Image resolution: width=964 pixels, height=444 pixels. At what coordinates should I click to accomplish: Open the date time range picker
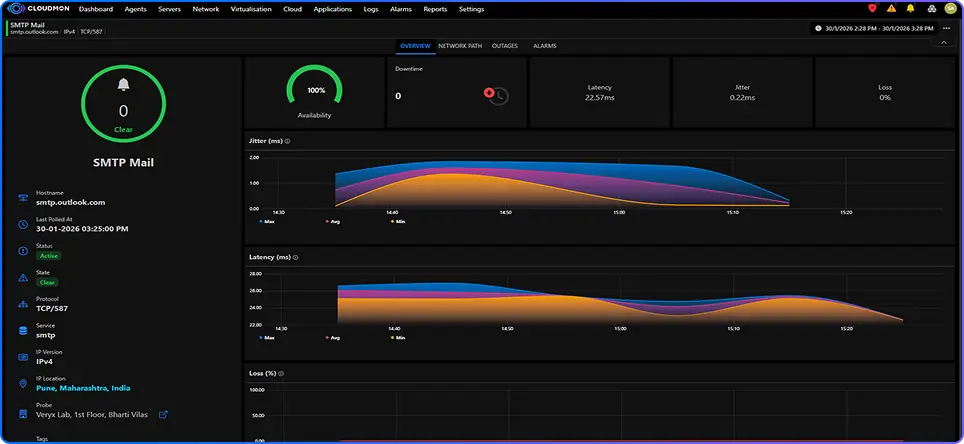(873, 28)
